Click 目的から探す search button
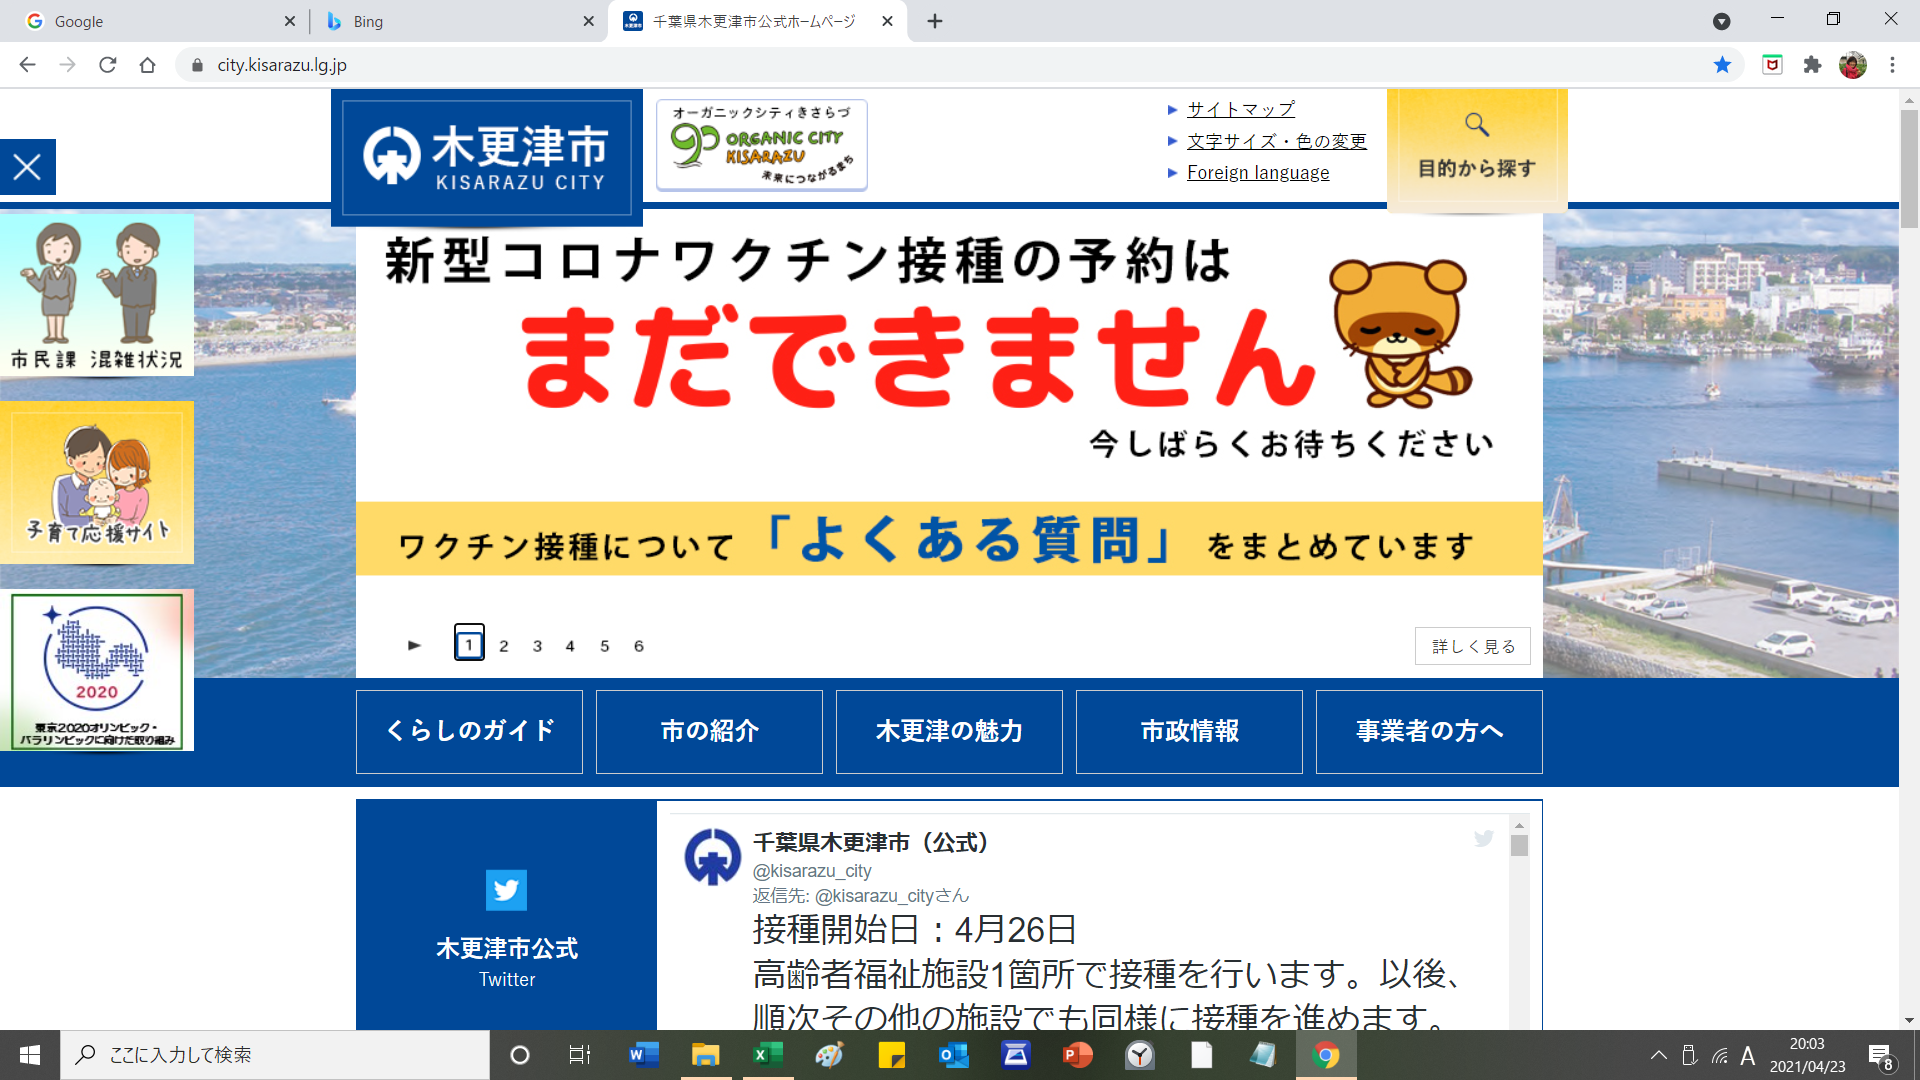 tap(1477, 149)
